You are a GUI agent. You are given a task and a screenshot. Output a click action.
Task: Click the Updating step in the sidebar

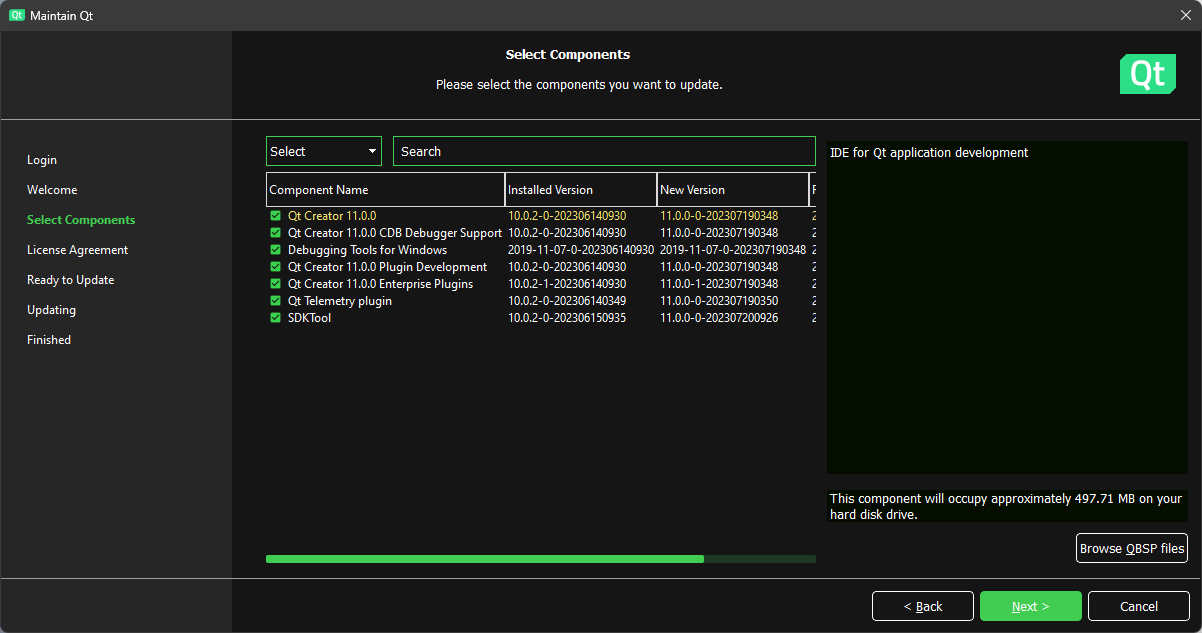(x=51, y=310)
